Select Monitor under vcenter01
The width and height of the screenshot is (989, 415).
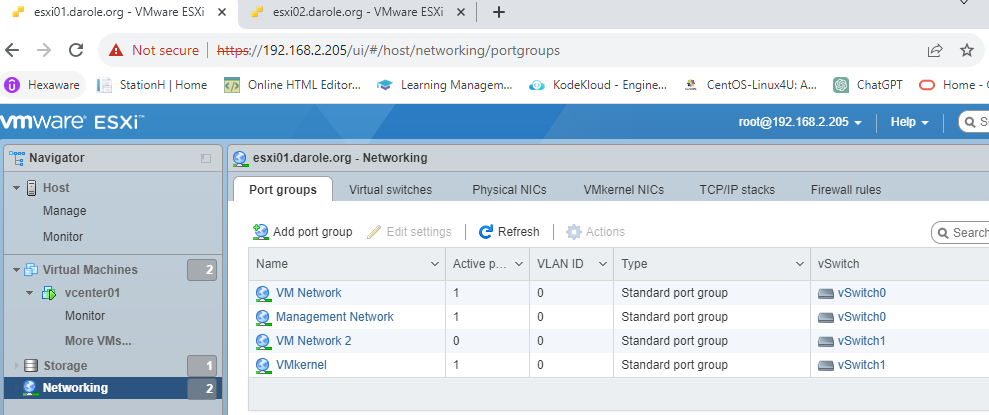pos(85,315)
